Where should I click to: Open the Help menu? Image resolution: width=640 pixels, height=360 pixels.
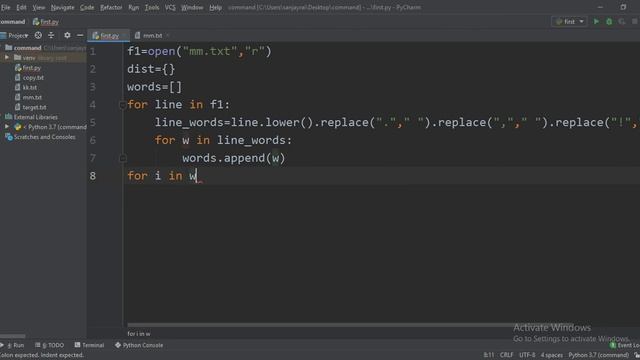[216, 7]
